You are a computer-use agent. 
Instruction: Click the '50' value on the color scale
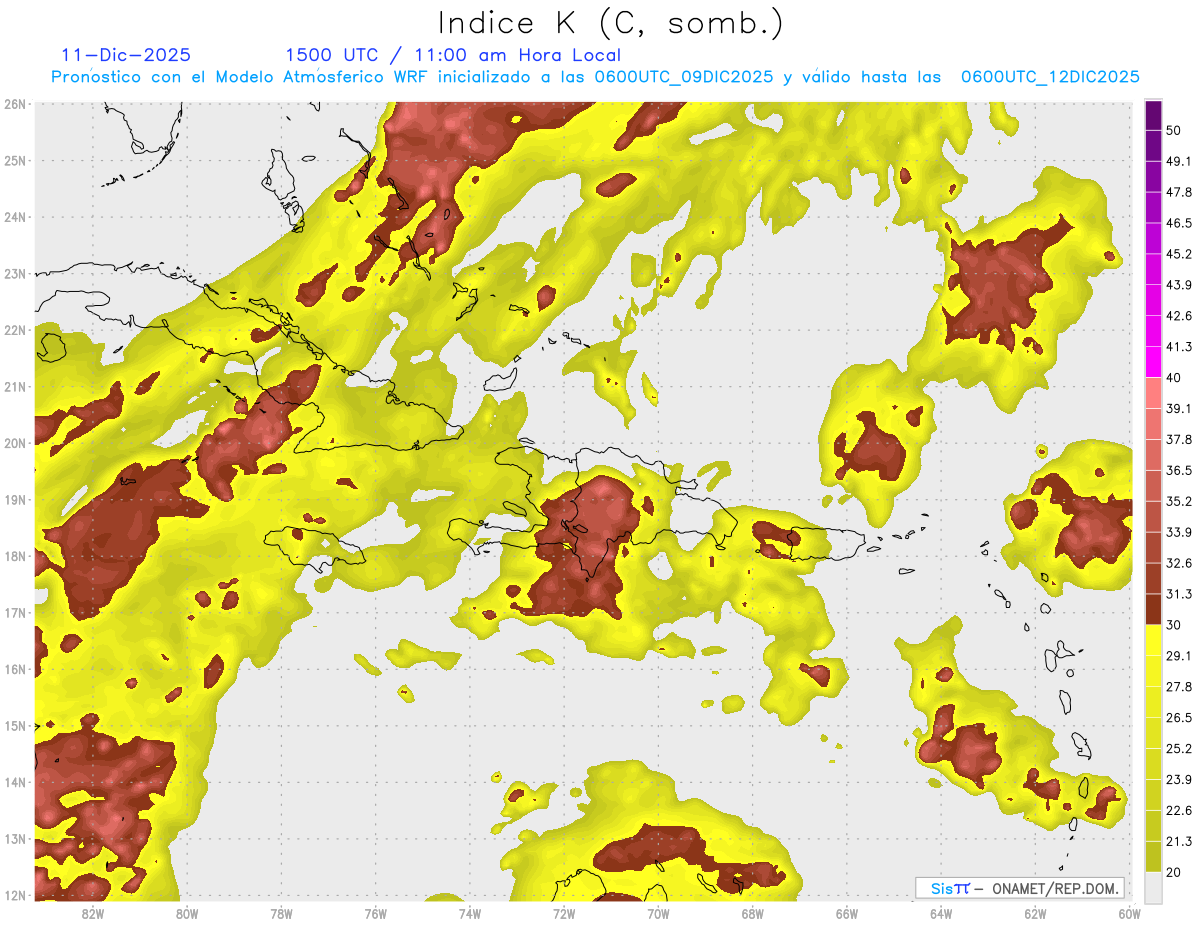tap(1175, 130)
